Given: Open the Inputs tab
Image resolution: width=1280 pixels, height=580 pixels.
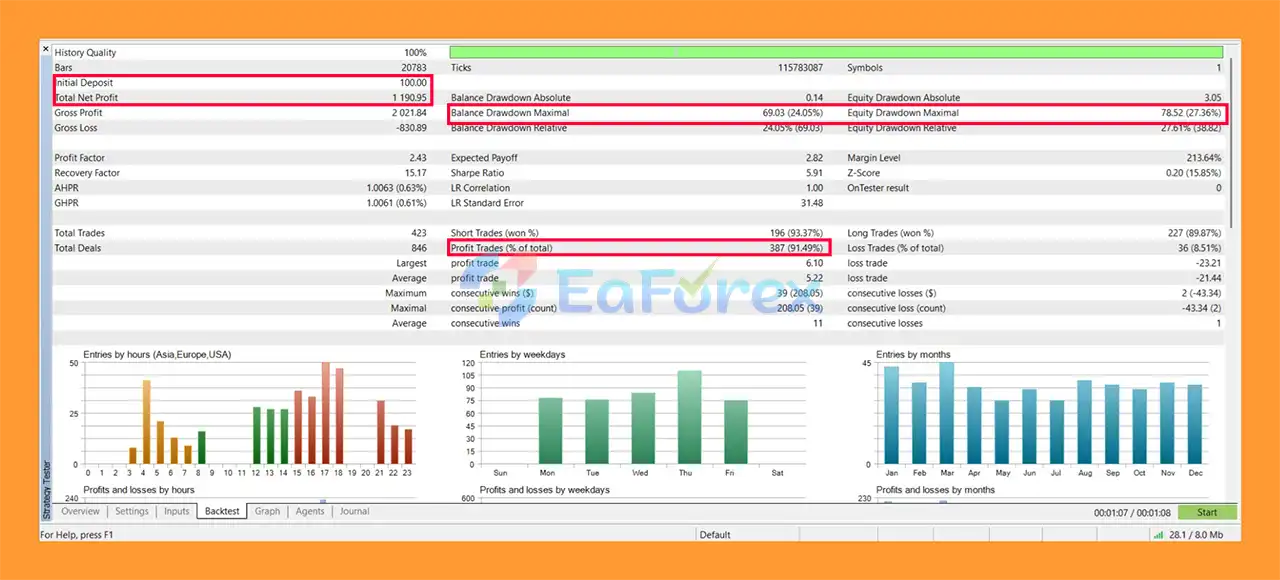Looking at the screenshot, I should coord(177,512).
